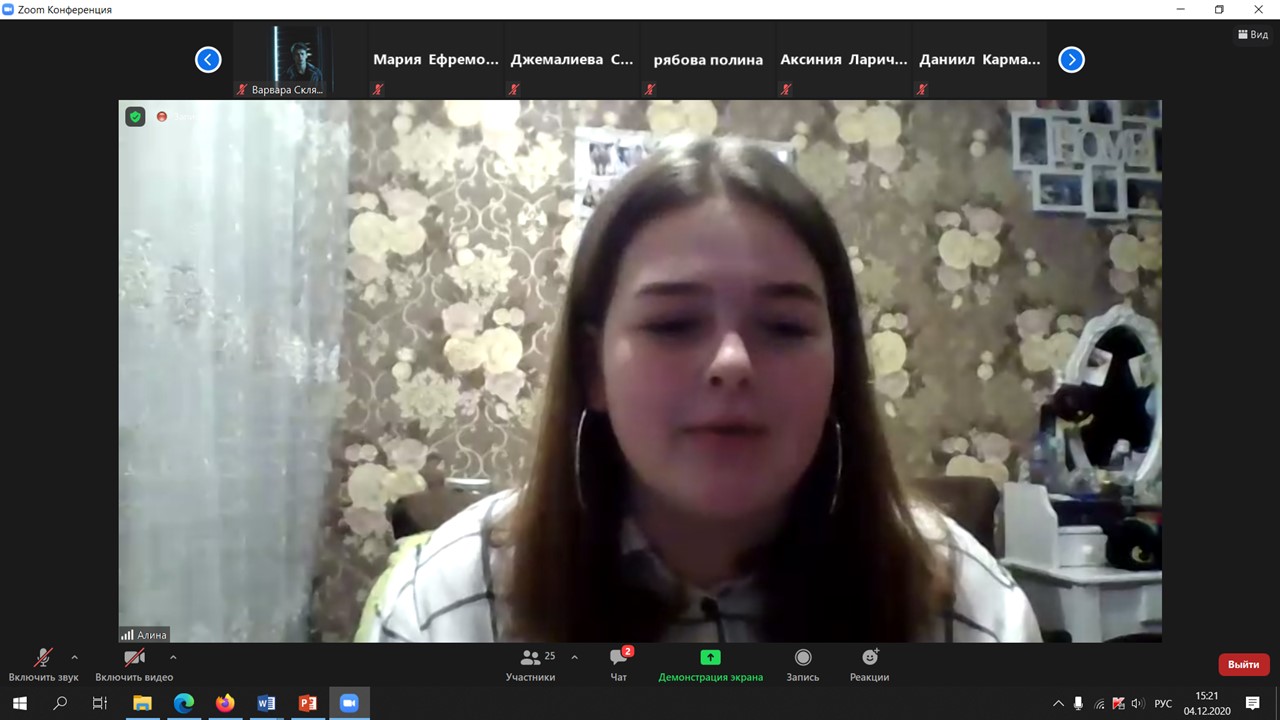
Task: Show hidden system tray icons
Action: point(1058,704)
